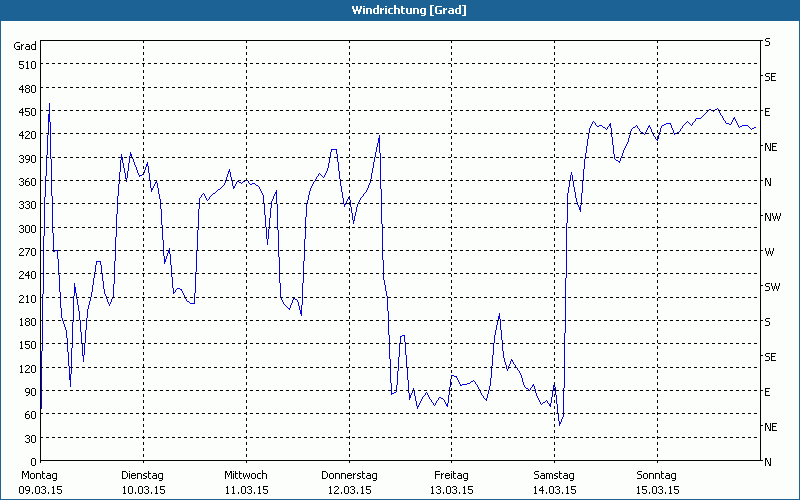Click the 'E' compass label level with 90
The height and width of the screenshot is (500, 800).
tap(767, 392)
